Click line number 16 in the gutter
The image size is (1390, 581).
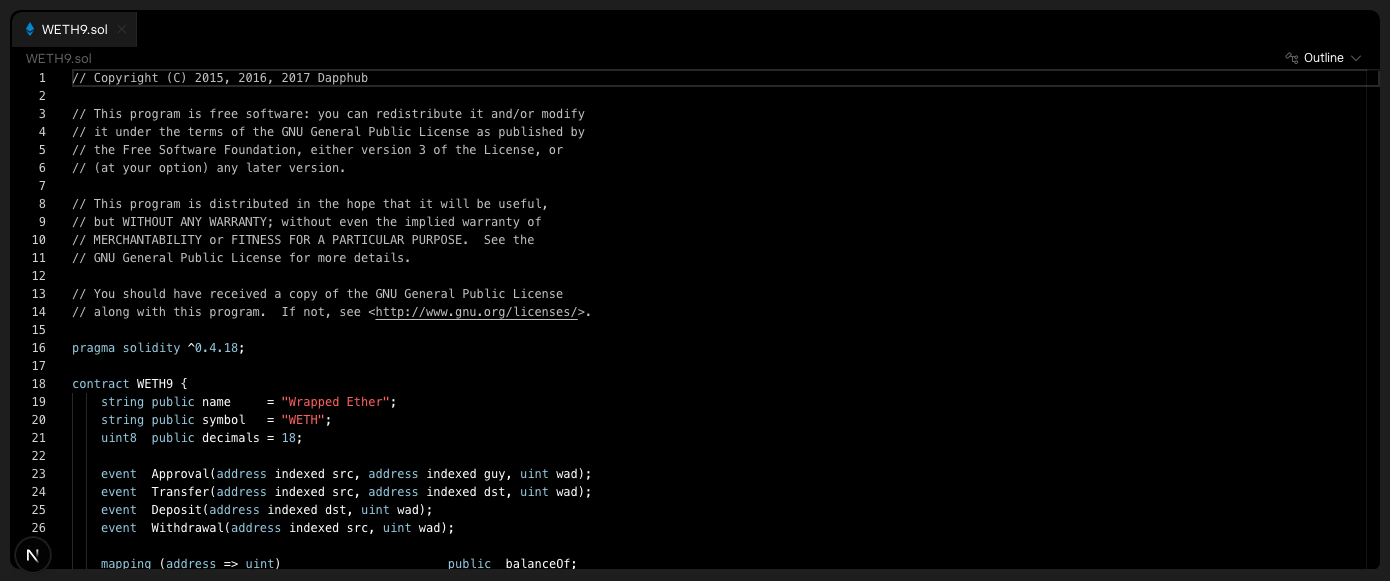39,348
